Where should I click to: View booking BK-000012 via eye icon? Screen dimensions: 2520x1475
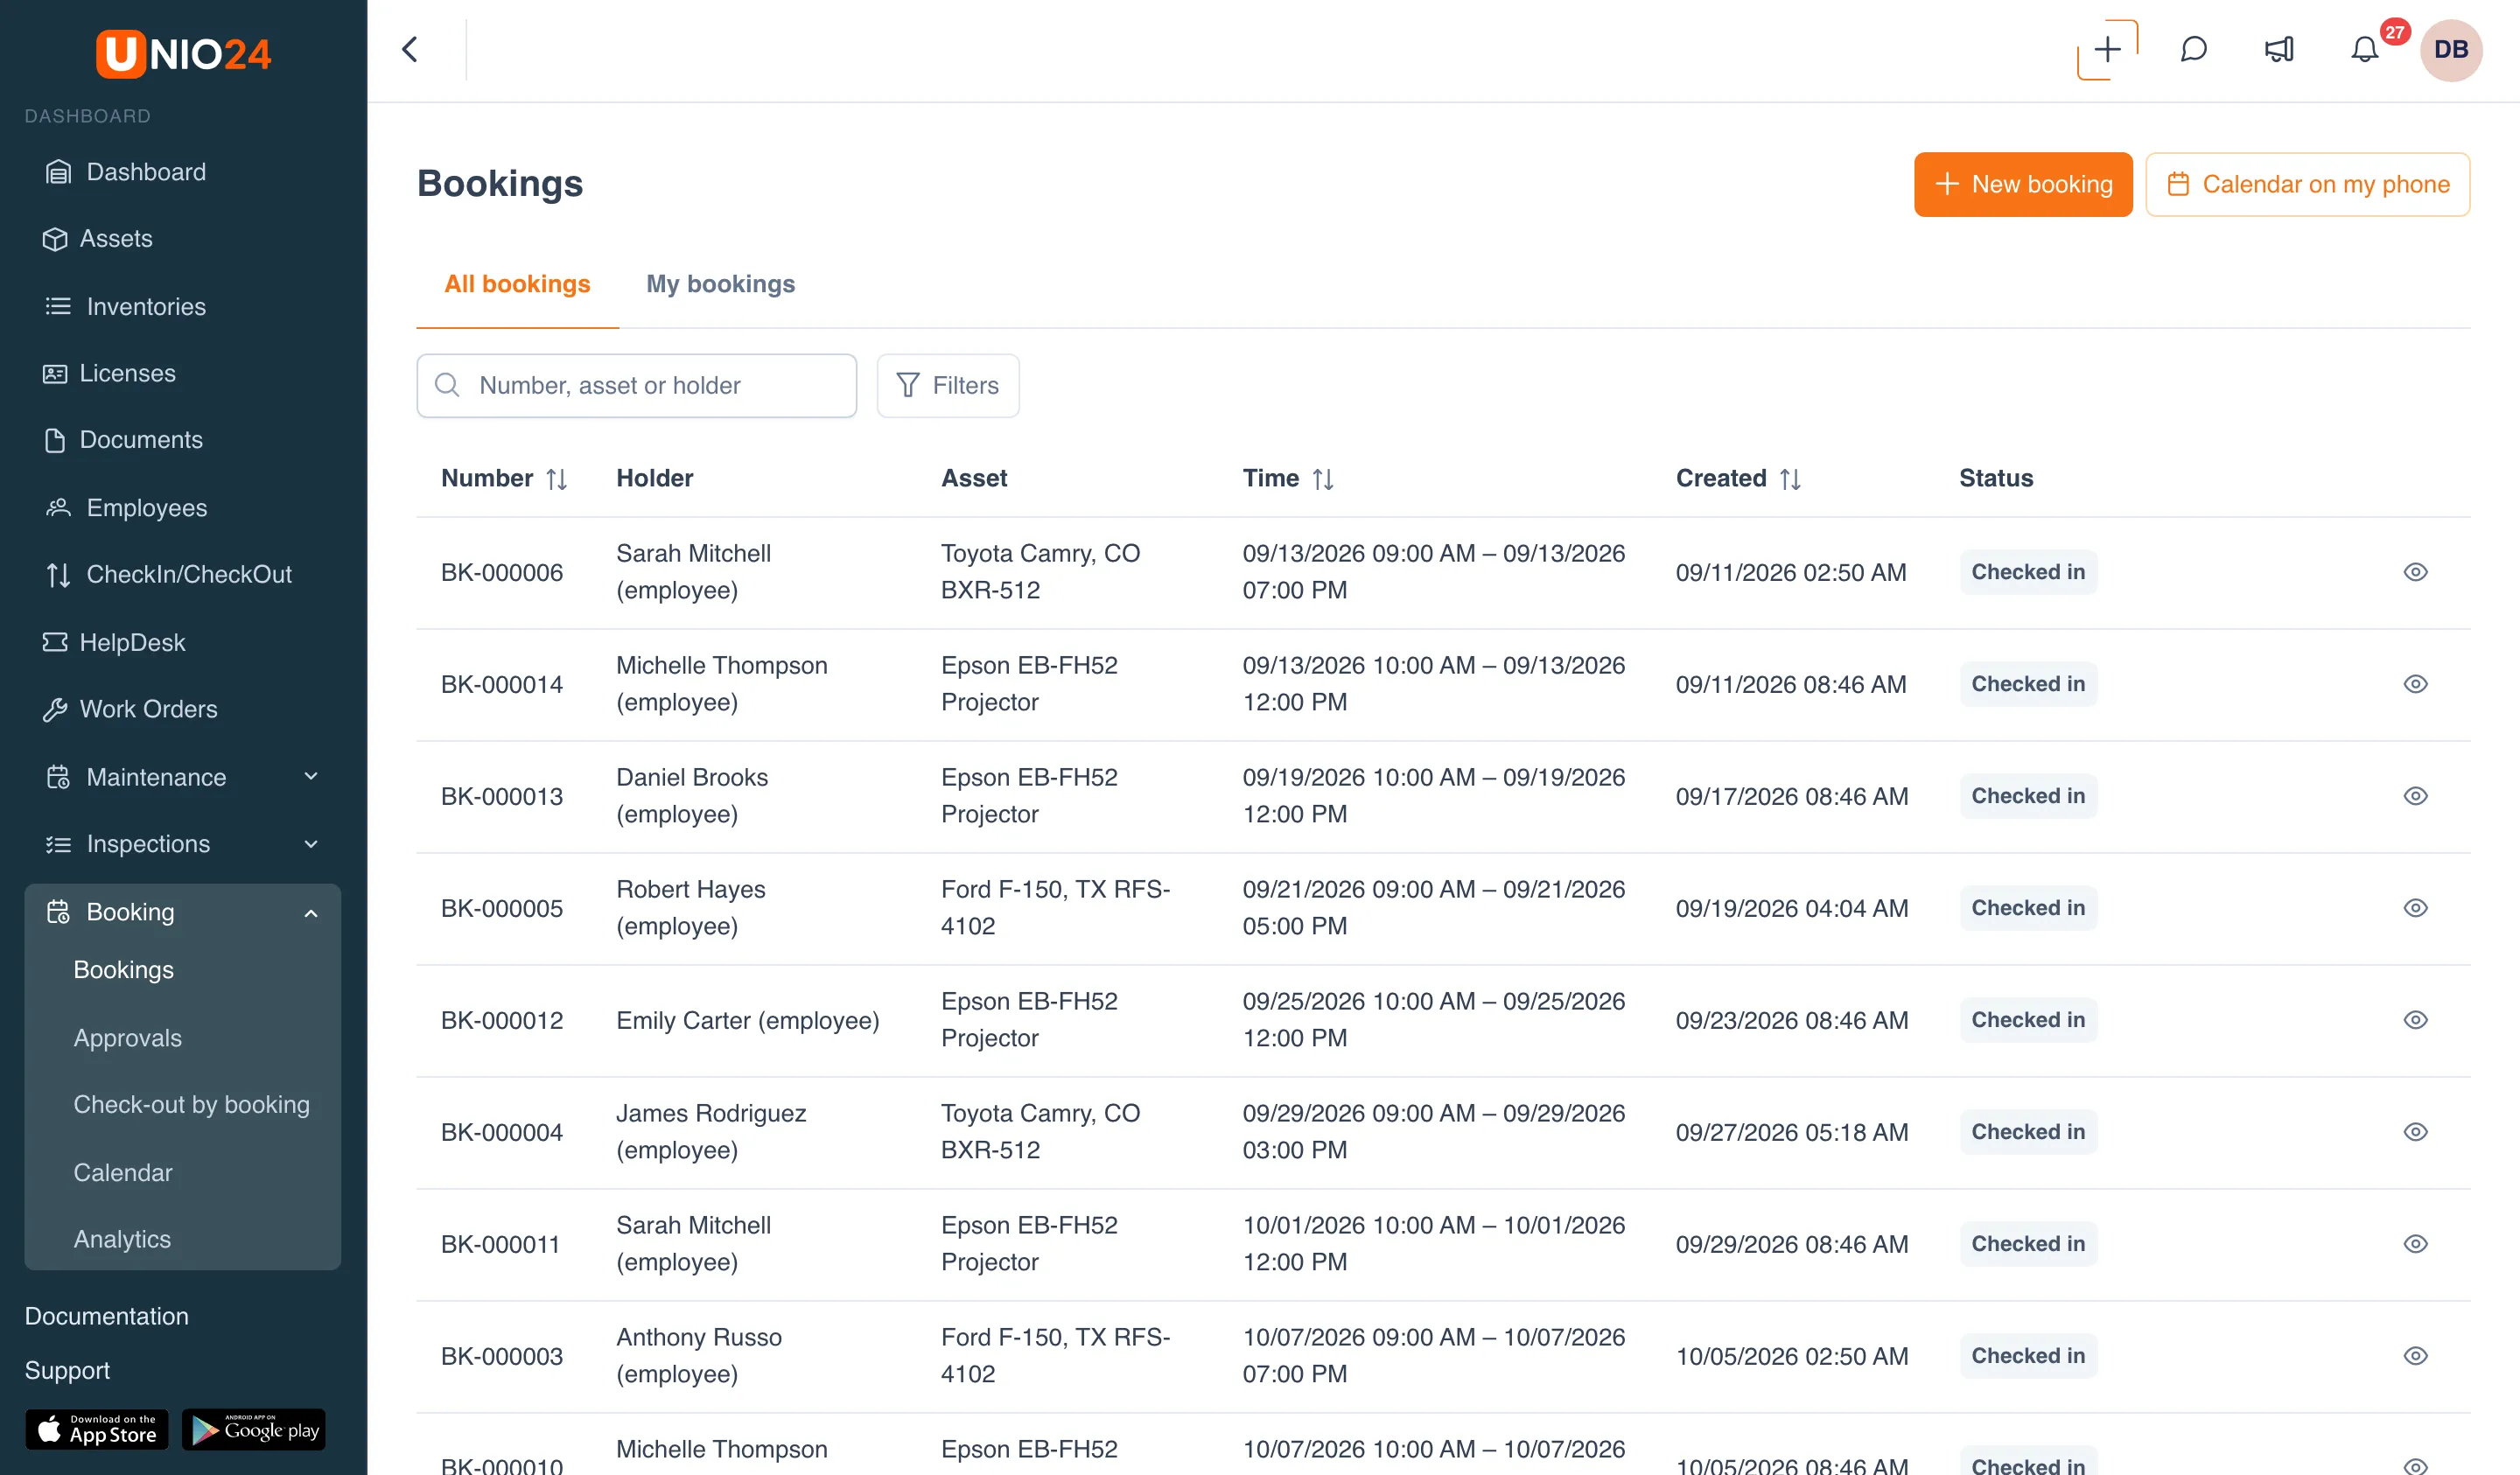(2415, 1020)
